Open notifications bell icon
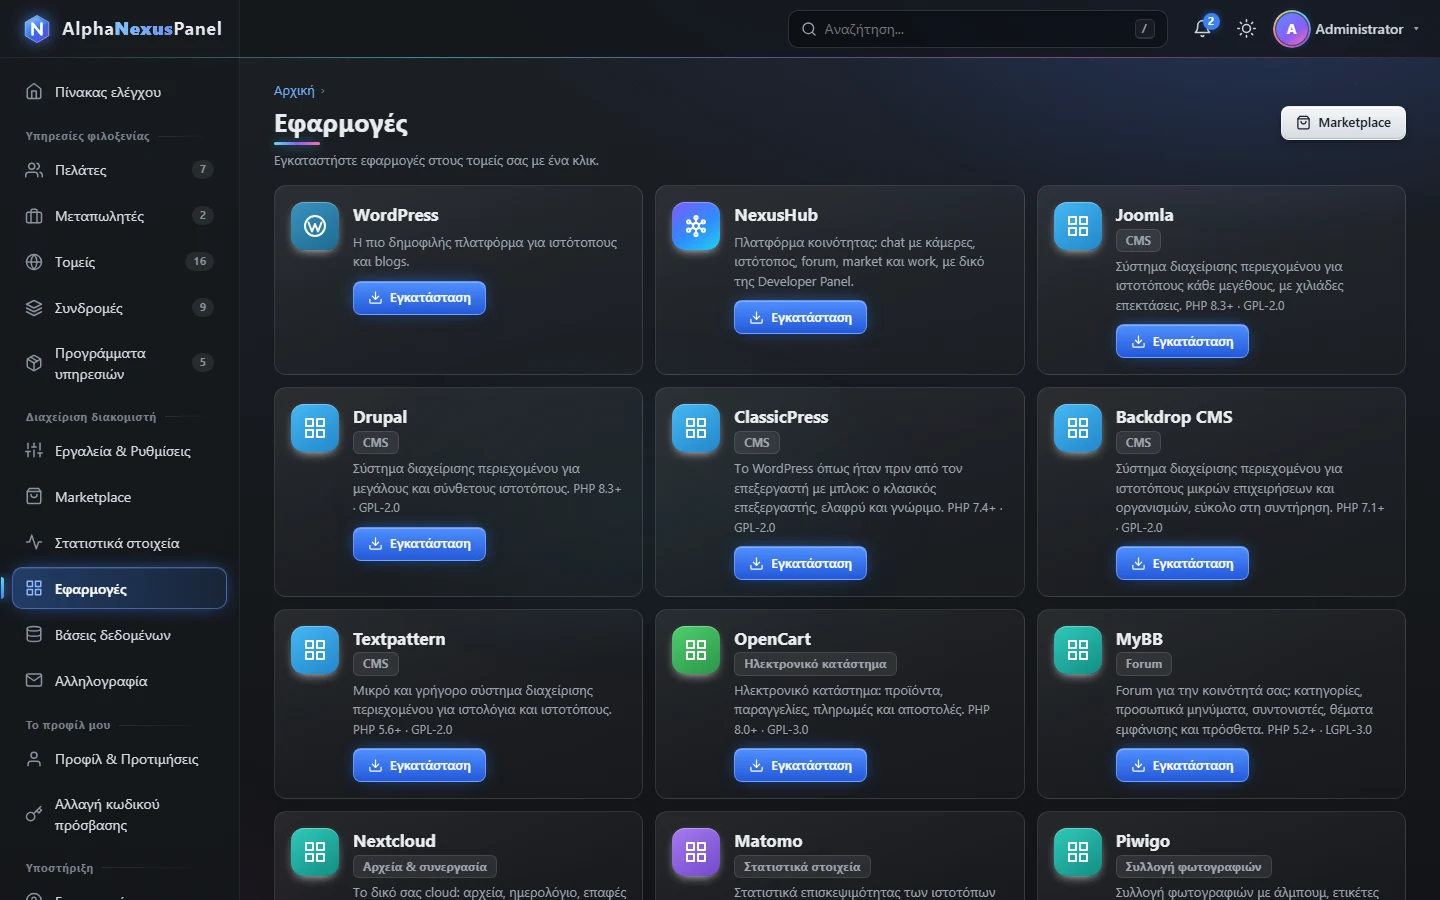The width and height of the screenshot is (1440, 900). click(1203, 29)
